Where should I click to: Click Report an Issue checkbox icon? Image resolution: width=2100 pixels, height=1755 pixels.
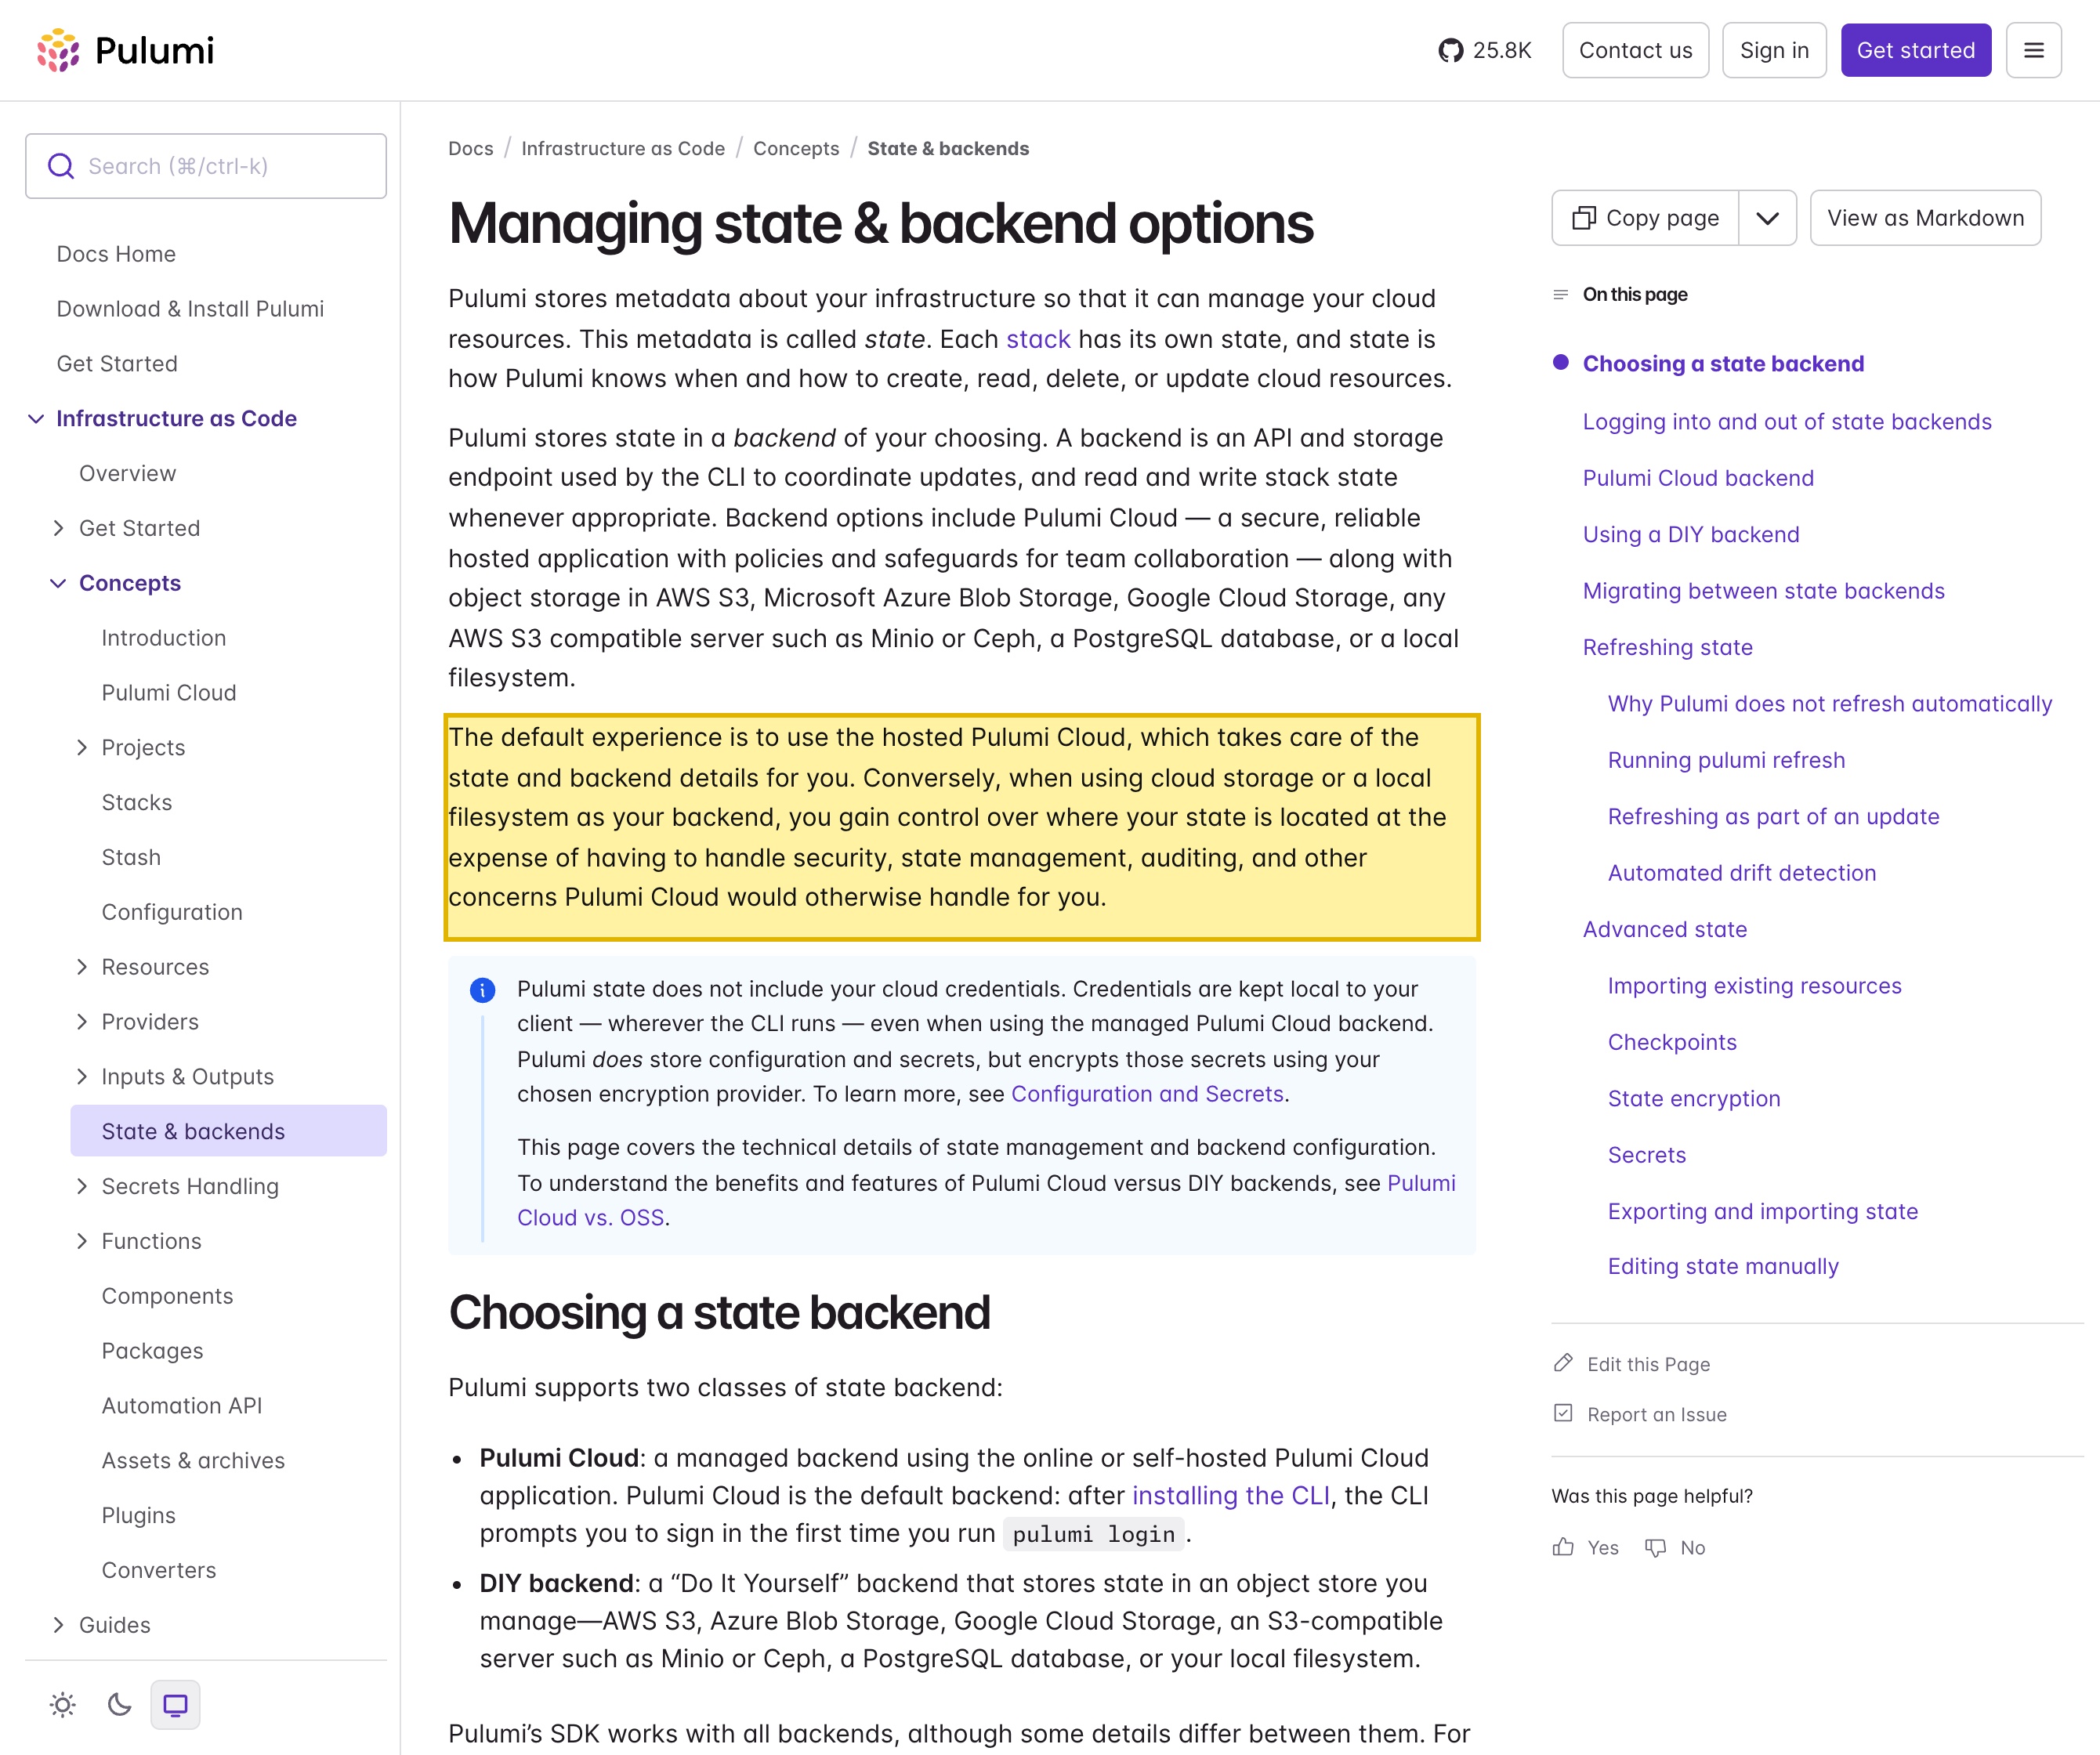point(1563,1413)
